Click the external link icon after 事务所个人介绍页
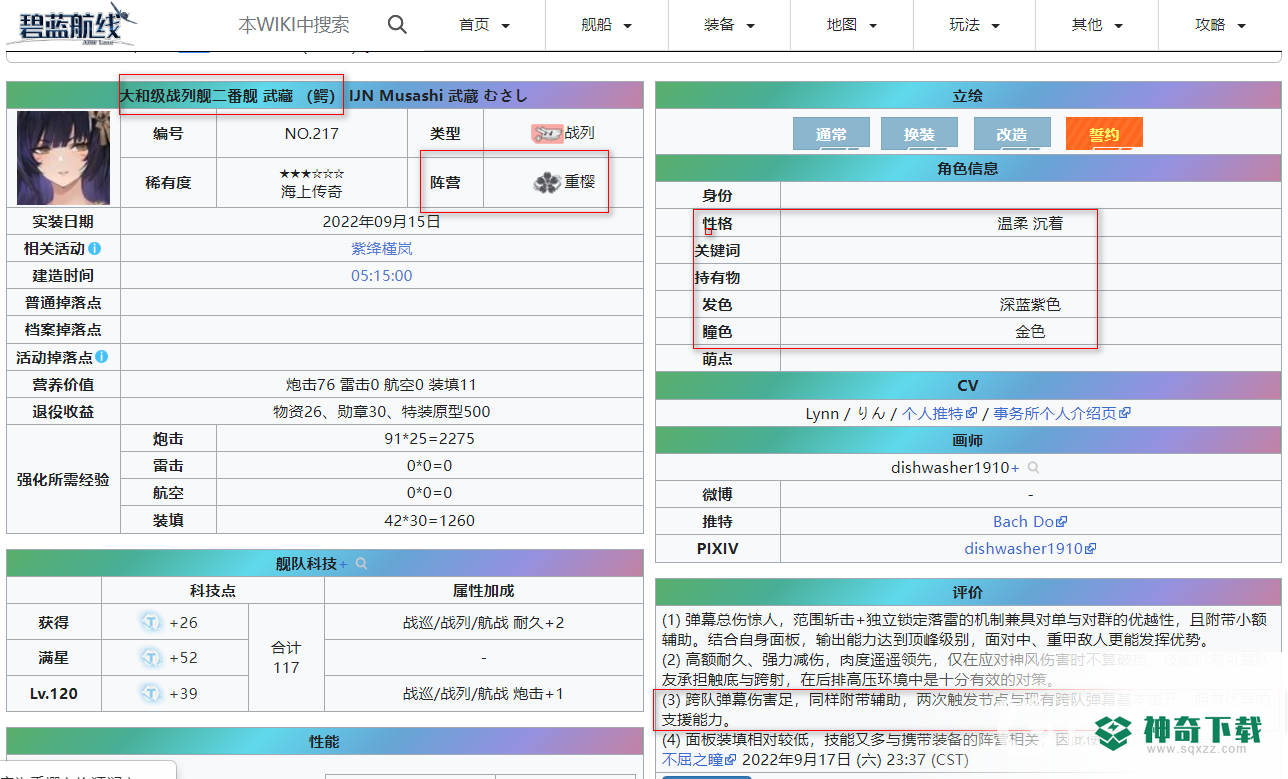Viewport: 1288px width, 779px height. [1125, 413]
